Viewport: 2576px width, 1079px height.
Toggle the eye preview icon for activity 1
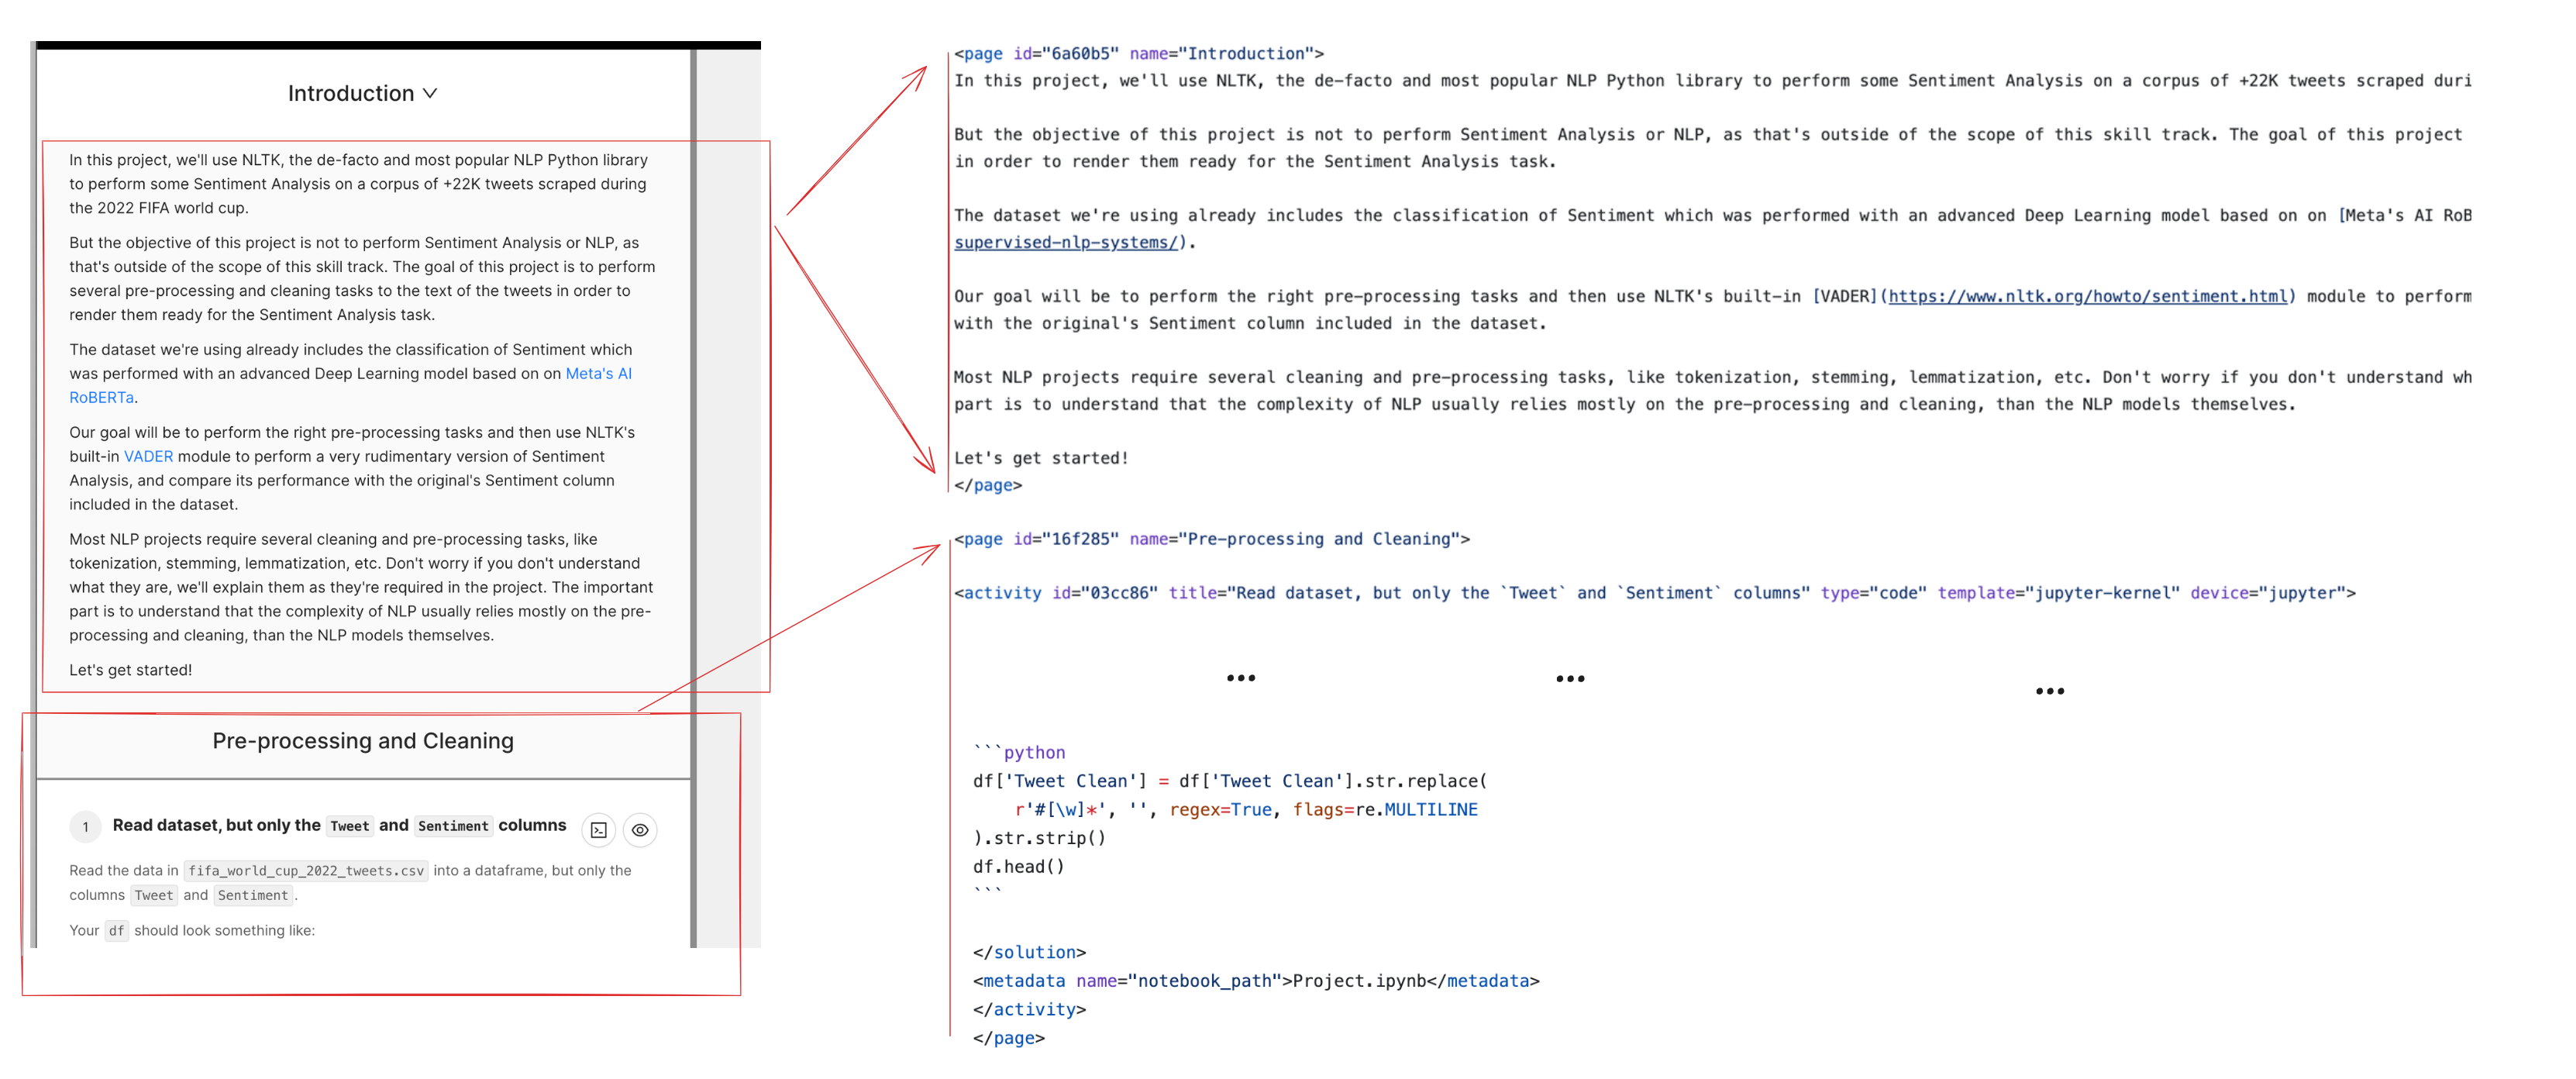tap(640, 830)
